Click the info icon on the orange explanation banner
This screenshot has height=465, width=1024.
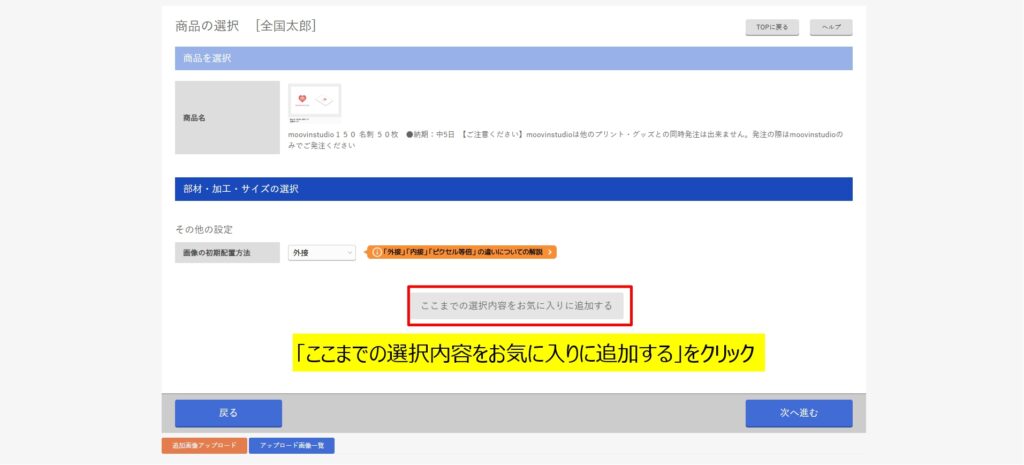[376, 253]
